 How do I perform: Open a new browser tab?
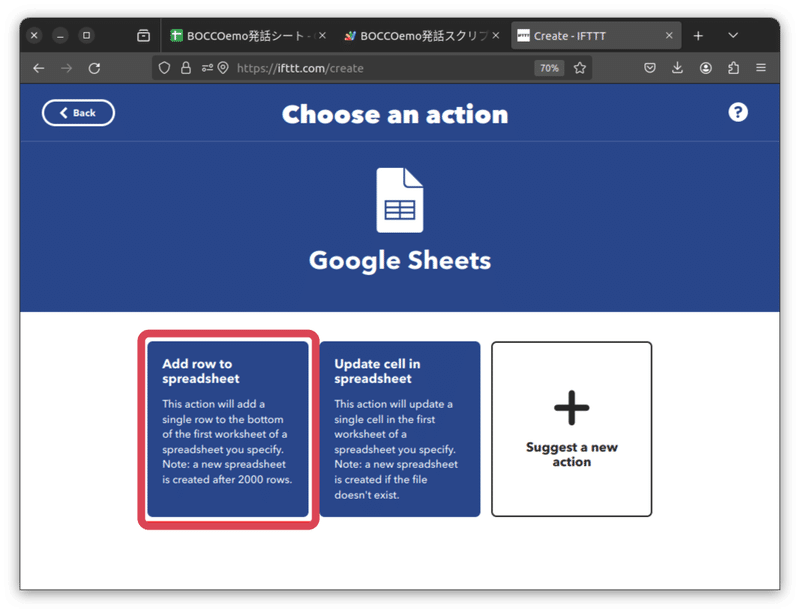pos(698,36)
